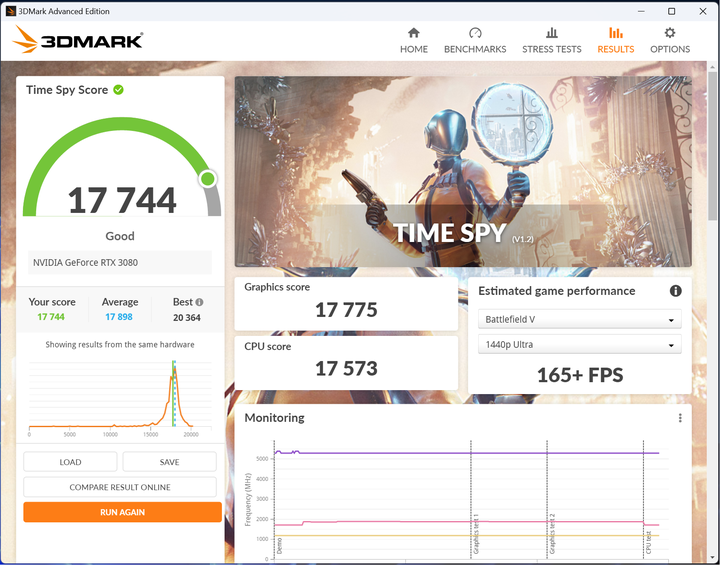Click the Average score 17 898
Image resolution: width=720 pixels, height=566 pixels.
[x=119, y=317]
